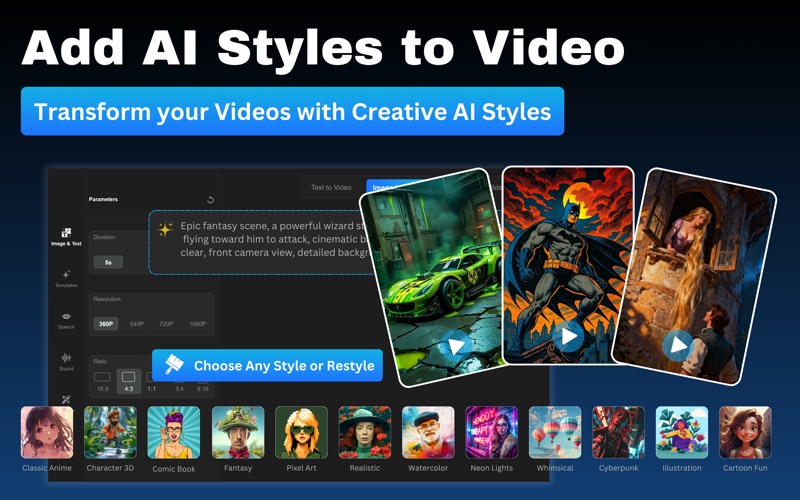The width and height of the screenshot is (800, 500).
Task: Select the Realistic style thumbnail
Action: pyautogui.click(x=364, y=433)
